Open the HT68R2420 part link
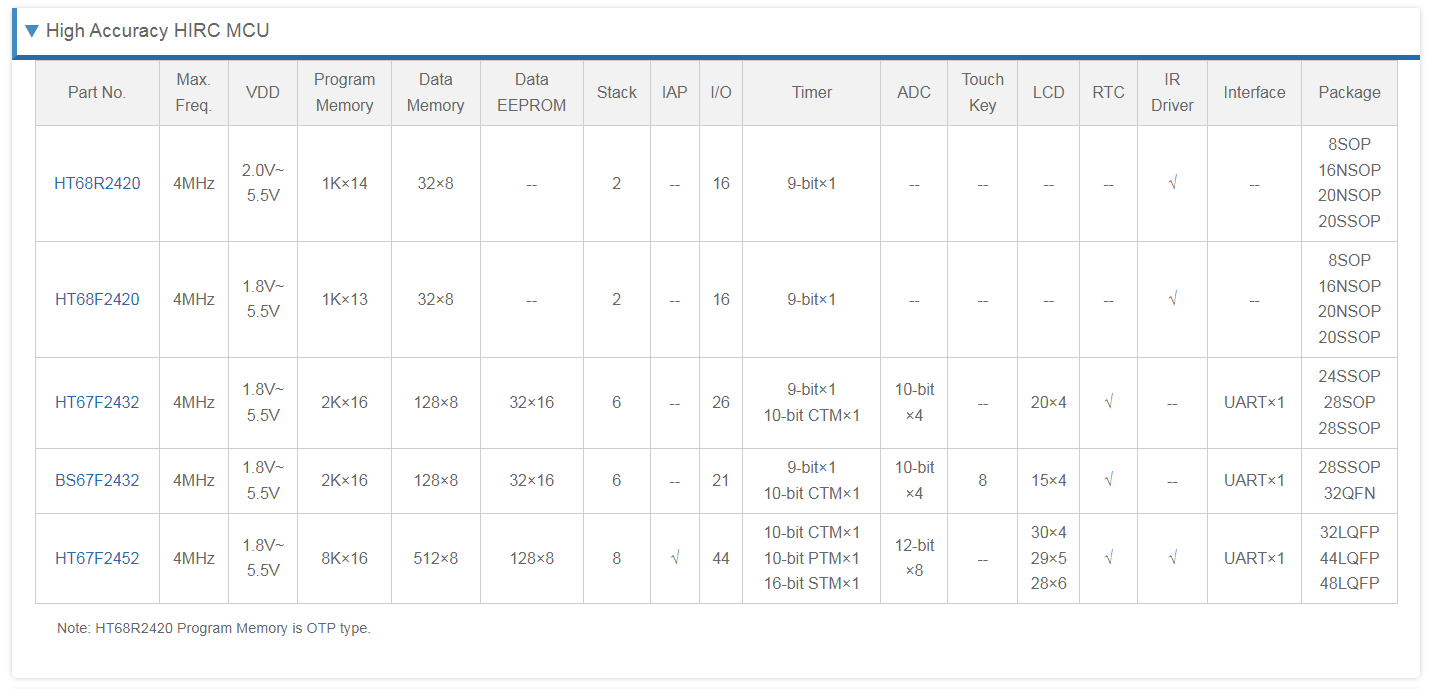1439x689 pixels. tap(97, 183)
